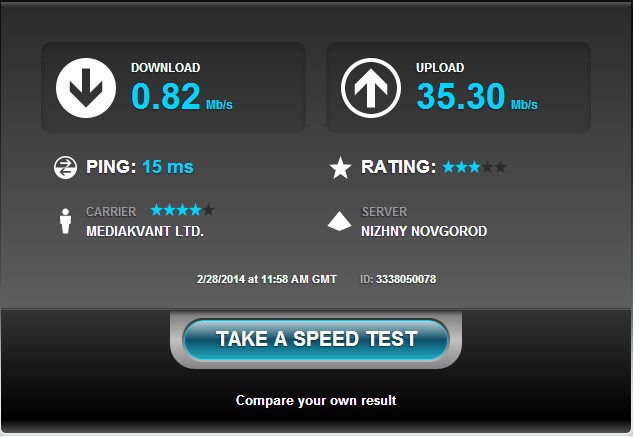This screenshot has width=635, height=437.
Task: Click the DOWNLOAD label
Action: pos(166,68)
